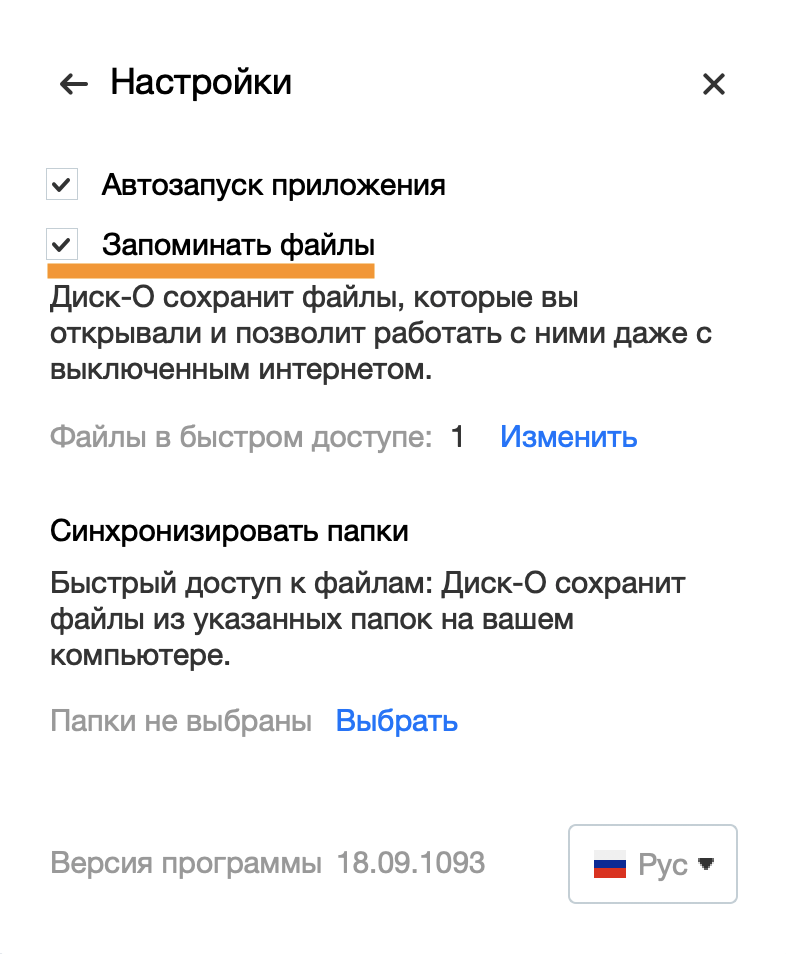Click the Файлы в быстром доступе label

[241, 437]
